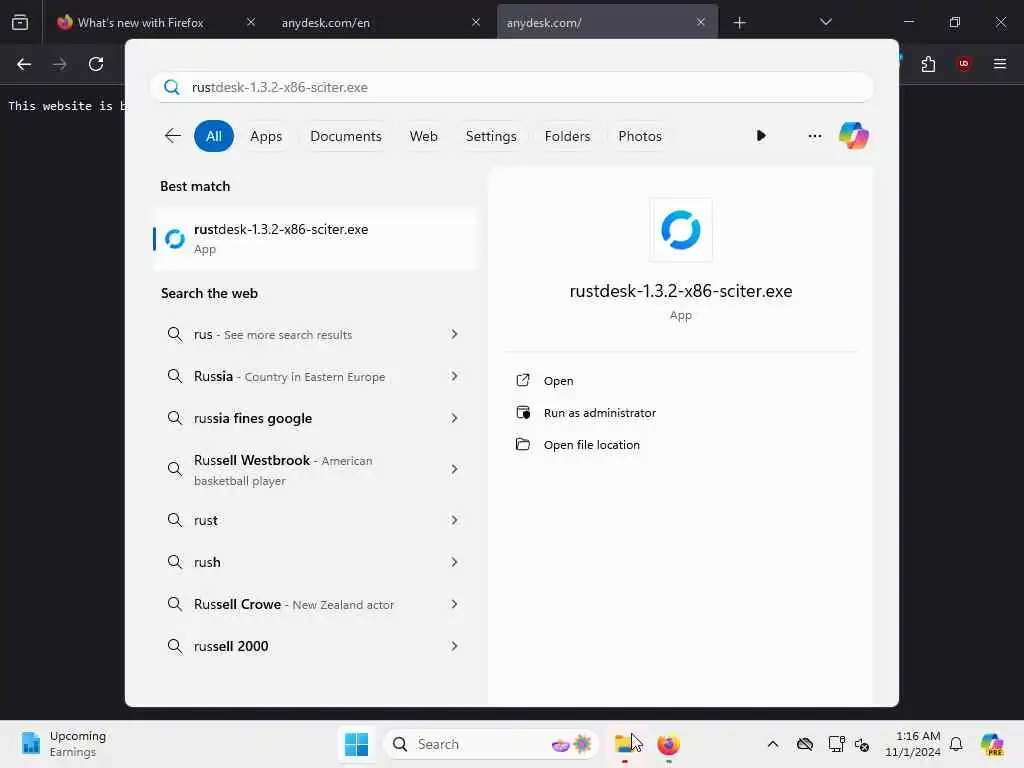Expand the Russell Westbrook chevron

click(x=455, y=469)
